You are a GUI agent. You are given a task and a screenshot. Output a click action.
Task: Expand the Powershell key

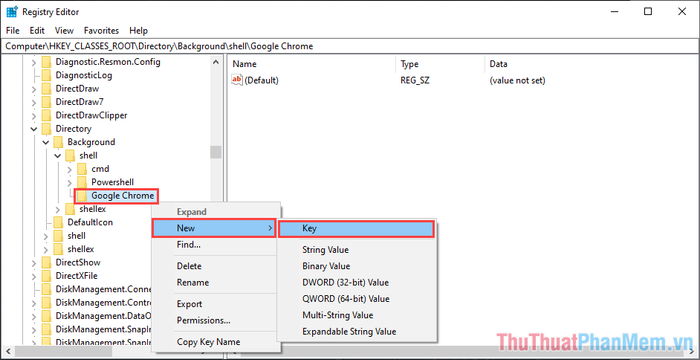coord(70,183)
